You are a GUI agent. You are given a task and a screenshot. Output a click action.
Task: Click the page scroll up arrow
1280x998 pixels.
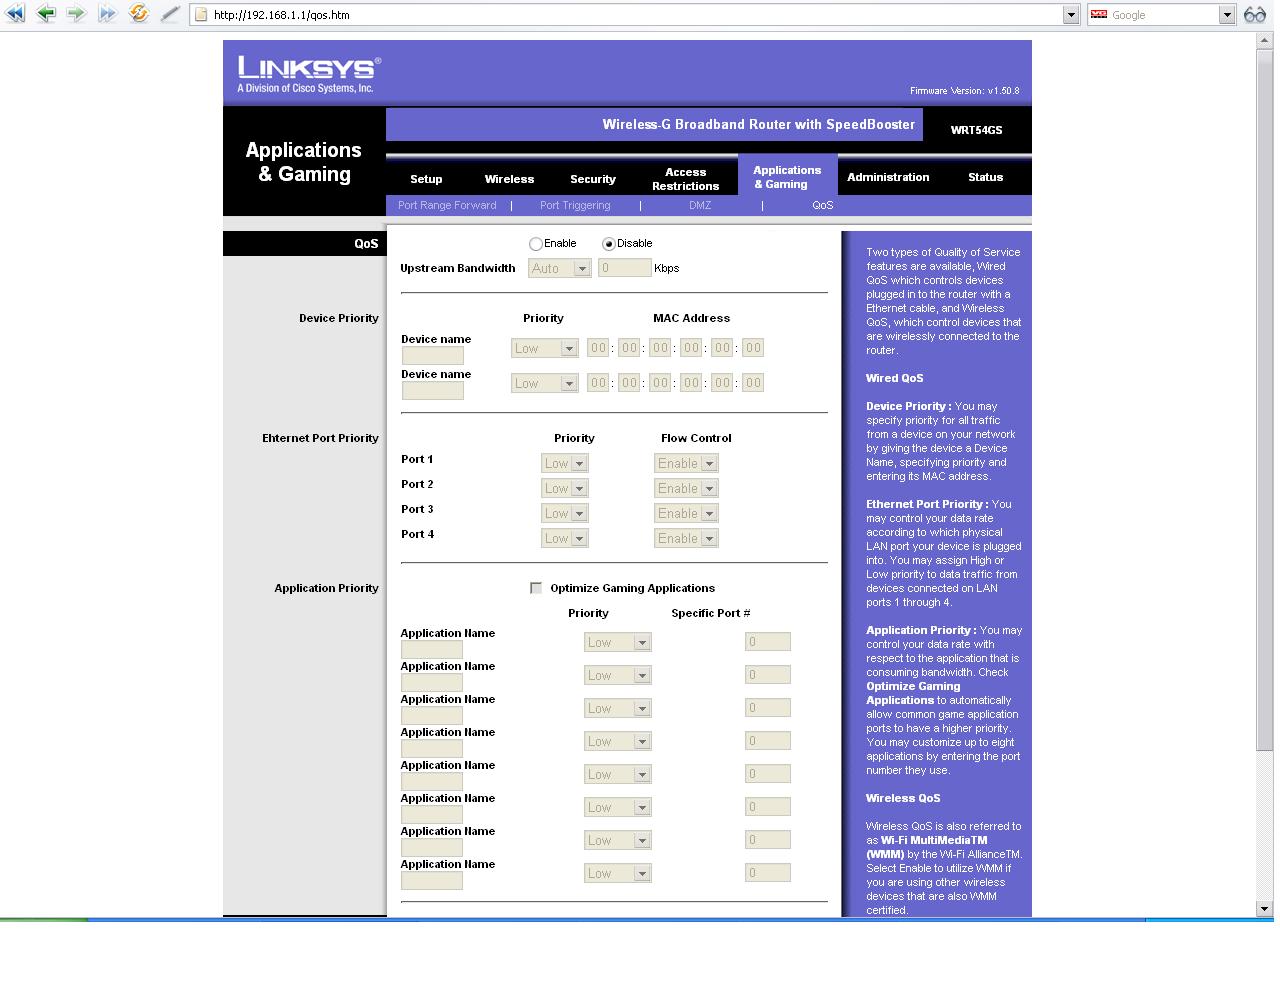point(1265,41)
